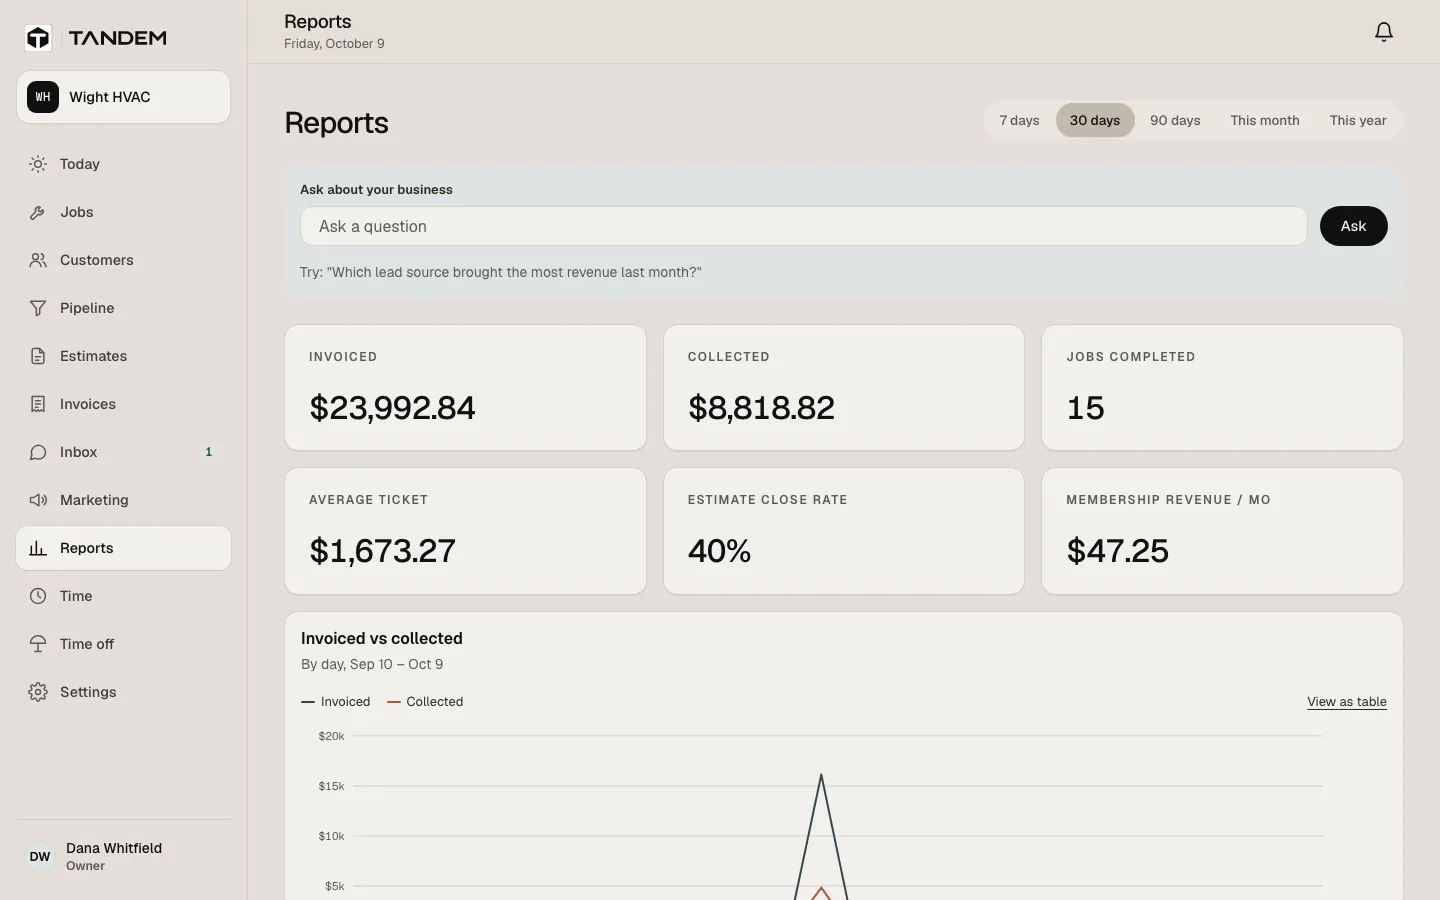This screenshot has height=900, width=1440.
Task: Focus the Ask a question field
Action: pyautogui.click(x=803, y=226)
